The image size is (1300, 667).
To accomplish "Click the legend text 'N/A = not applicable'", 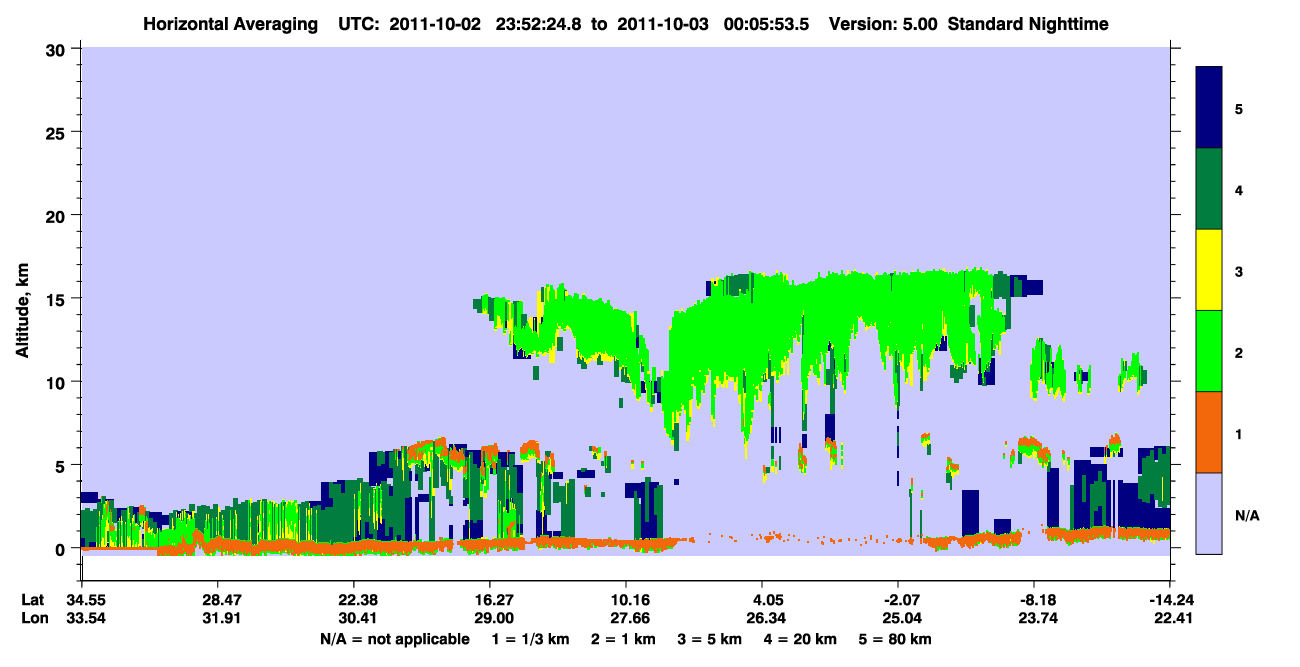I will [394, 639].
